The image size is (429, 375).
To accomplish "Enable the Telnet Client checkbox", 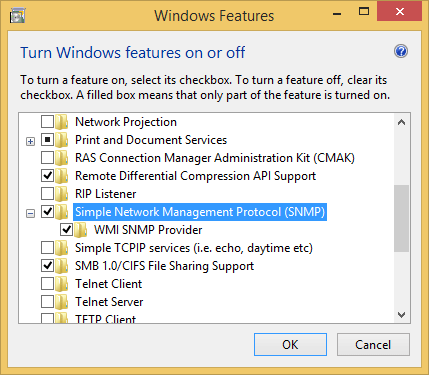I will point(47,284).
